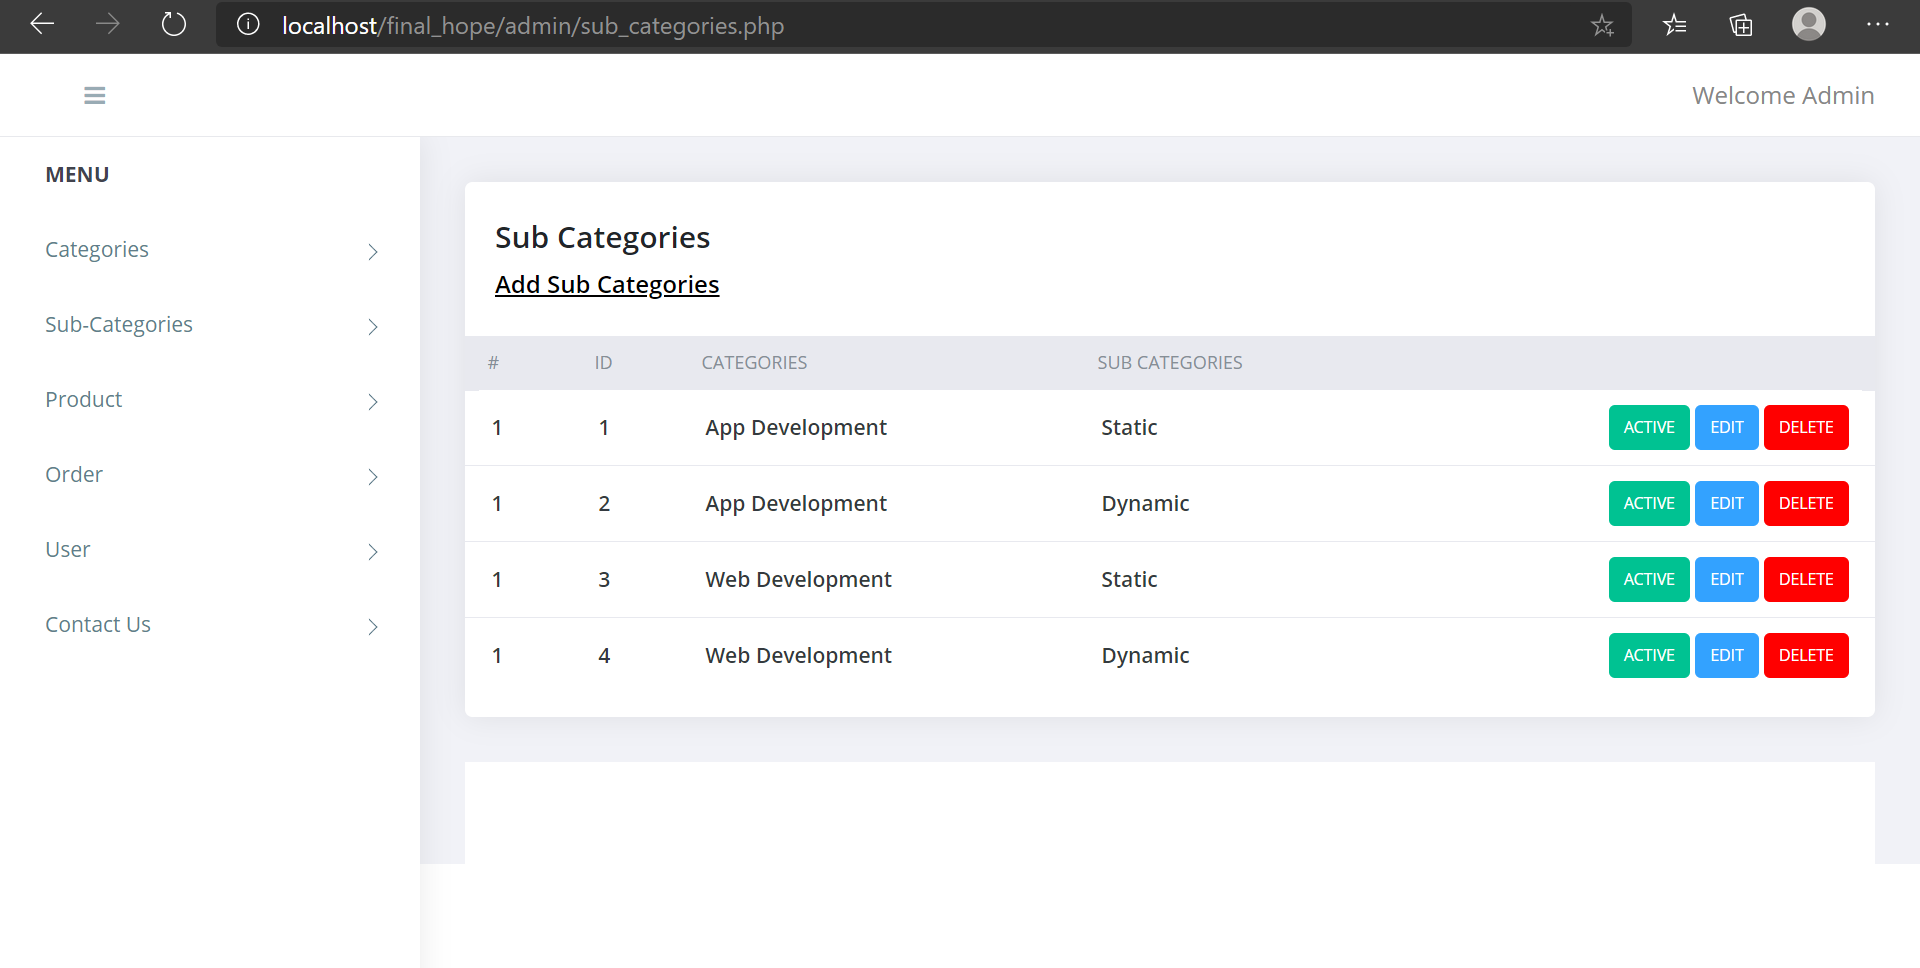The width and height of the screenshot is (1920, 968).
Task: Click ACTIVE for App Development Static row
Action: click(x=1649, y=428)
